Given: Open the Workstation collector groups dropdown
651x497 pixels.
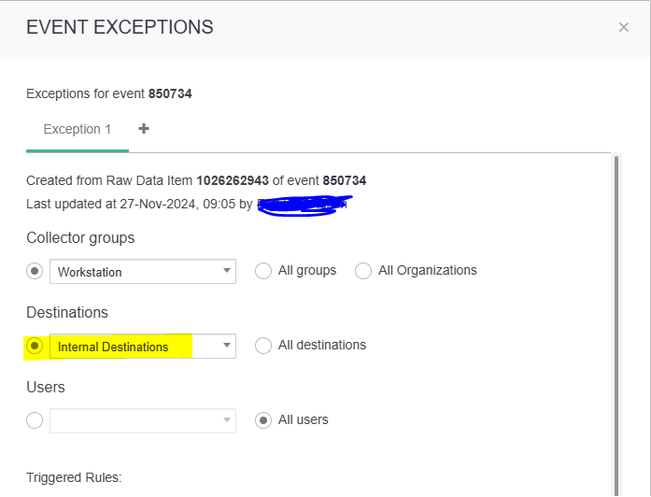Looking at the screenshot, I should (227, 271).
